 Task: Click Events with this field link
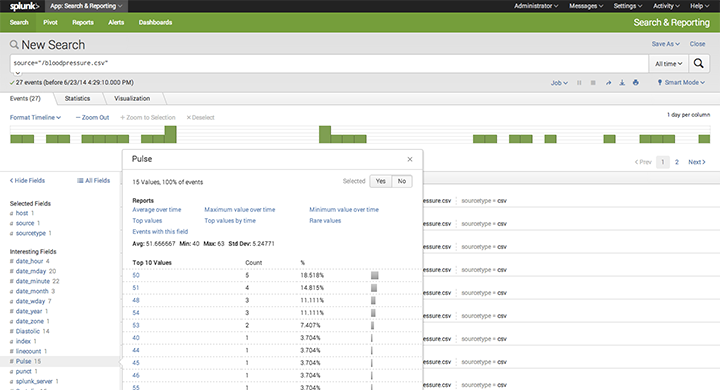160,232
